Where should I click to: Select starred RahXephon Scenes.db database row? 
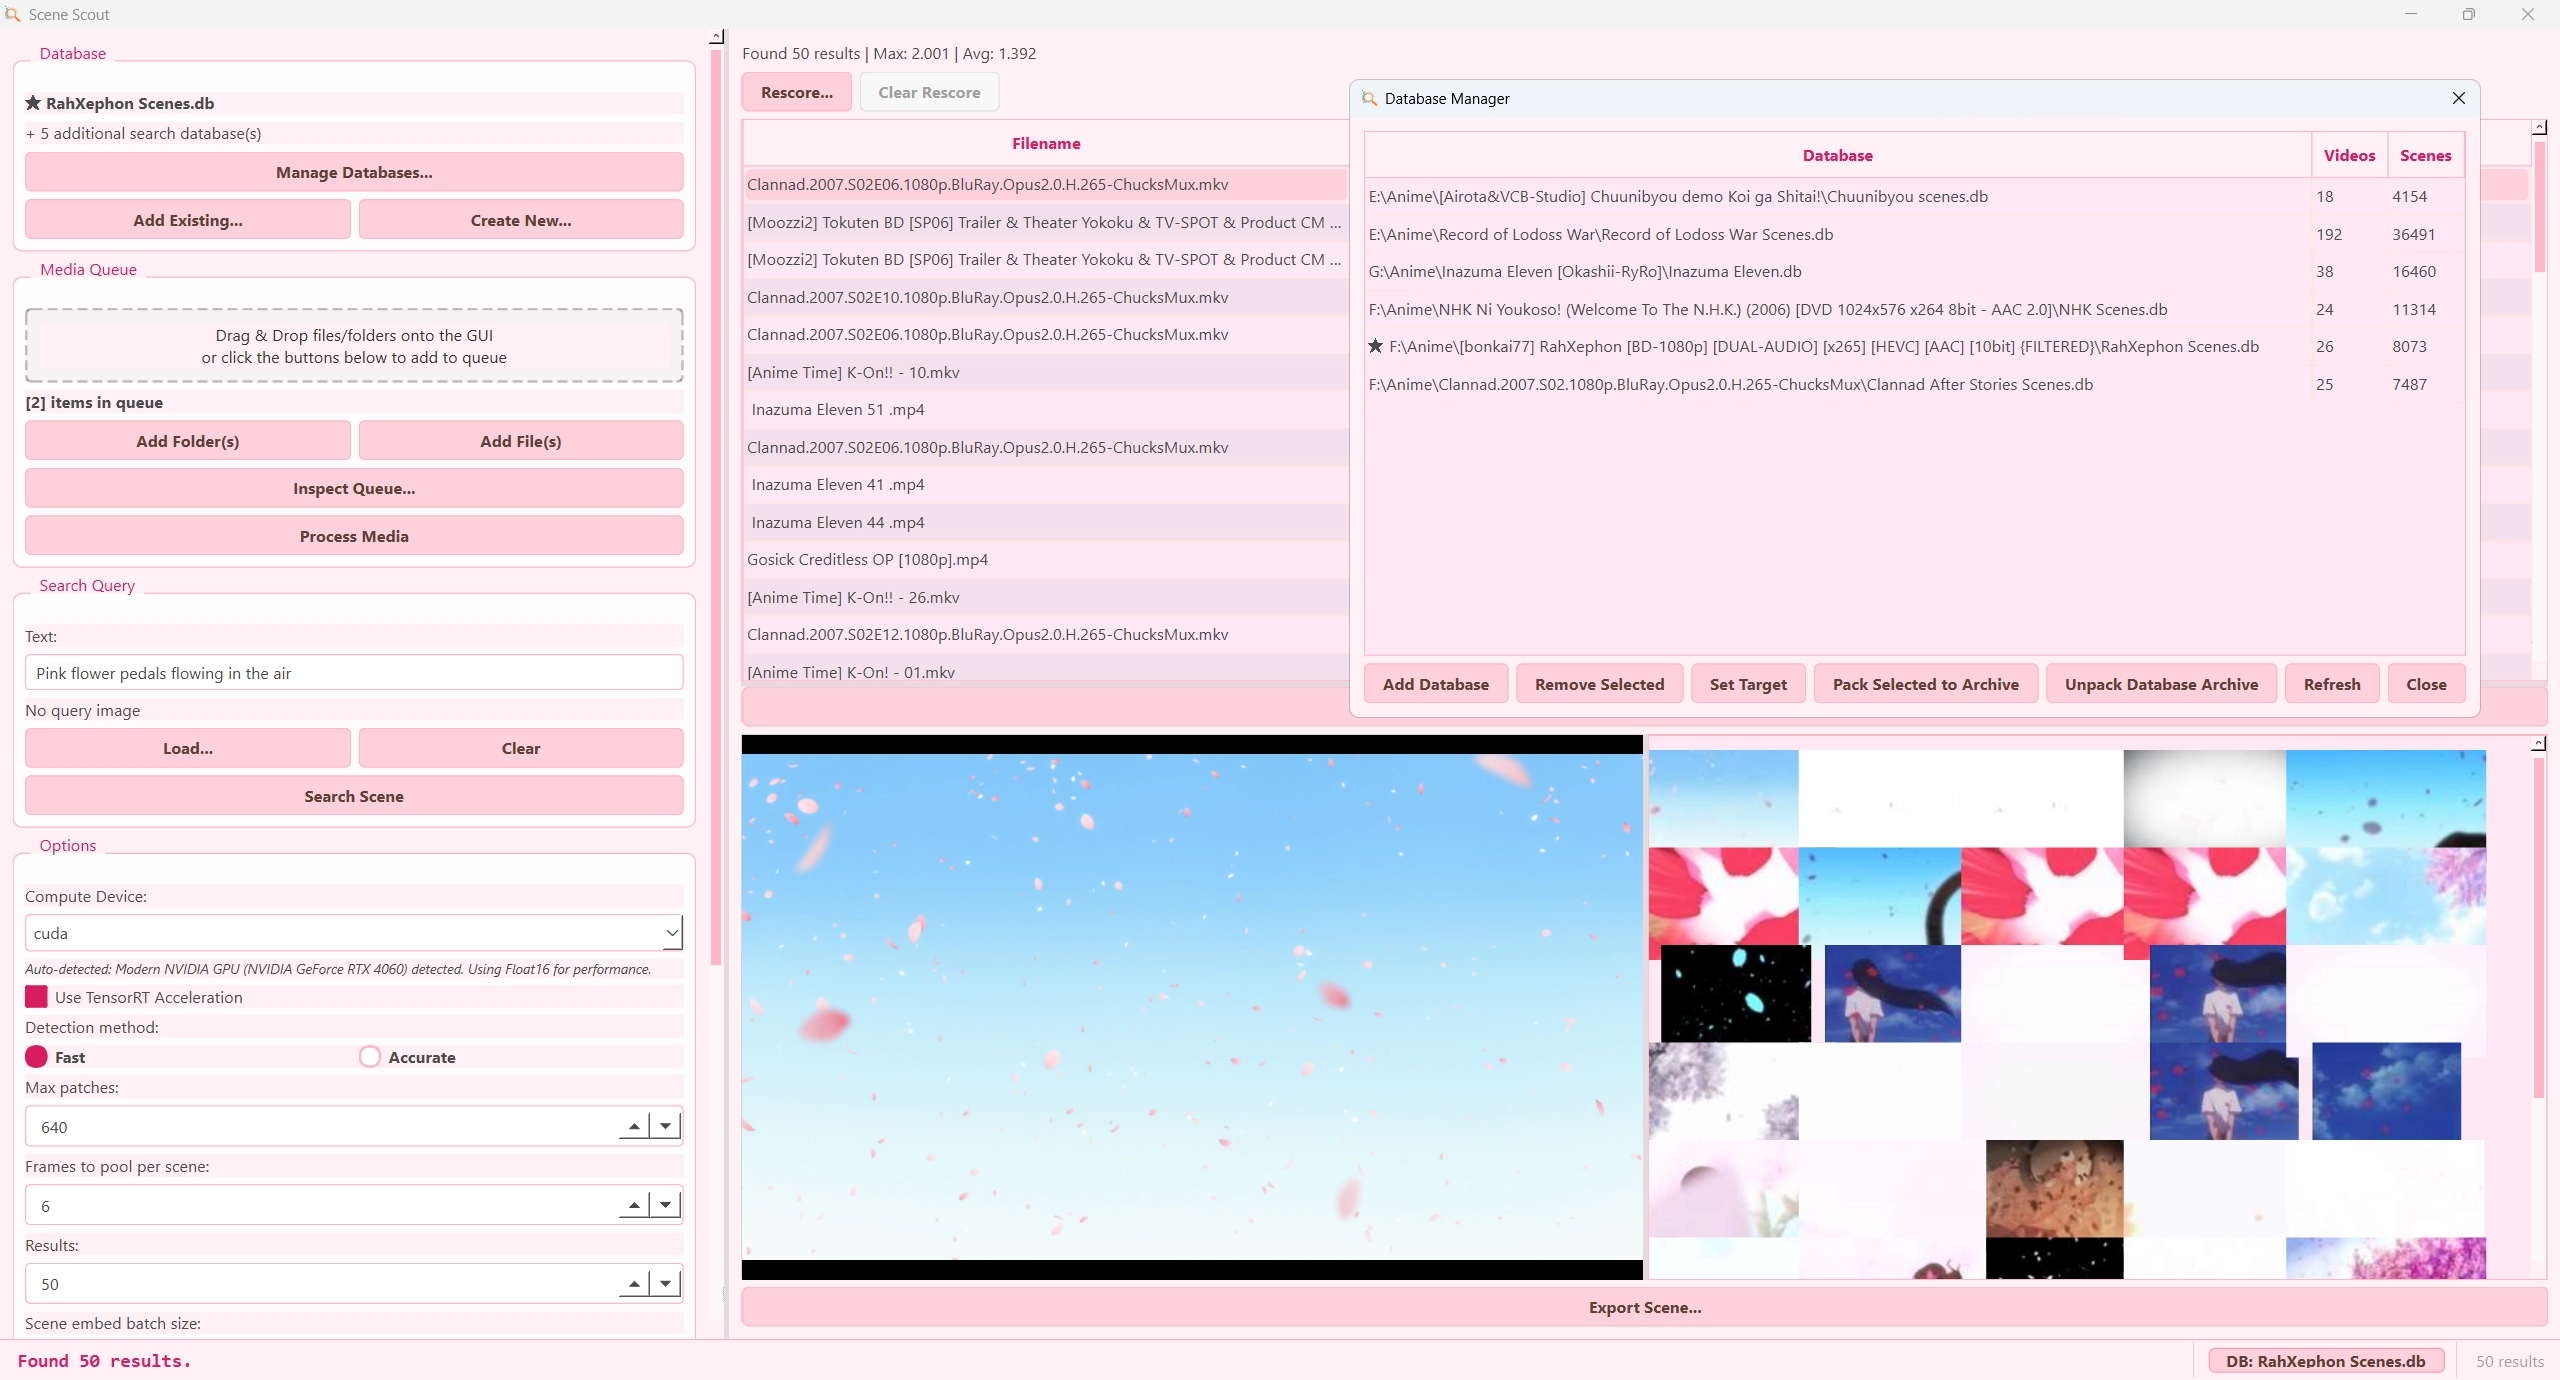coord(1914,347)
